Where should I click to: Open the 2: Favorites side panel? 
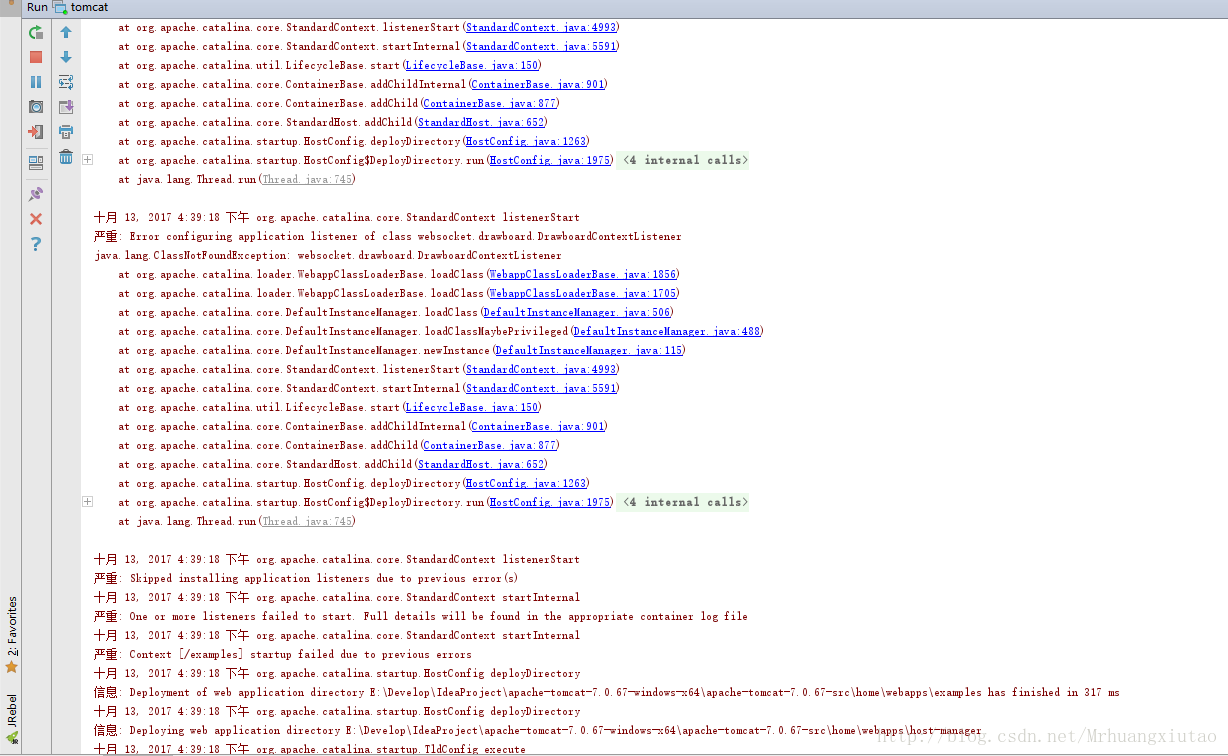(12, 634)
